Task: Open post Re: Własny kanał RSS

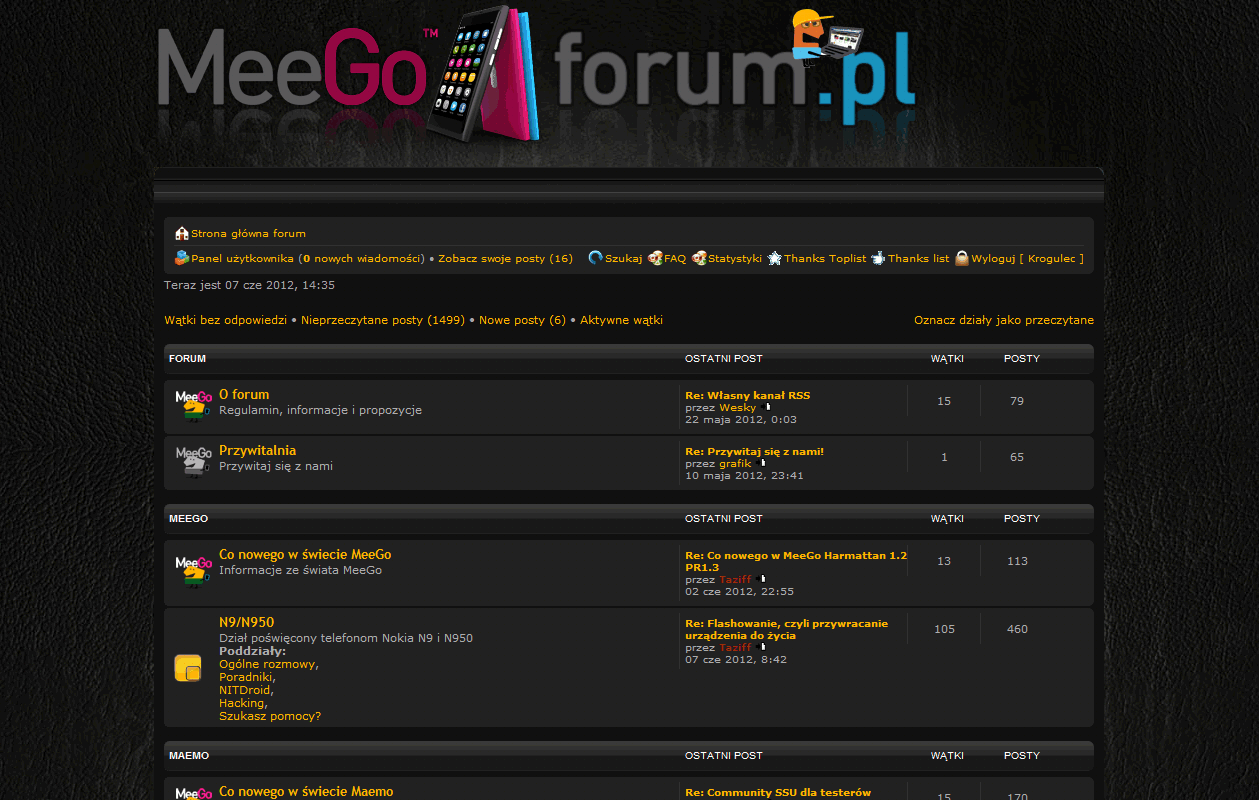Action: point(747,395)
